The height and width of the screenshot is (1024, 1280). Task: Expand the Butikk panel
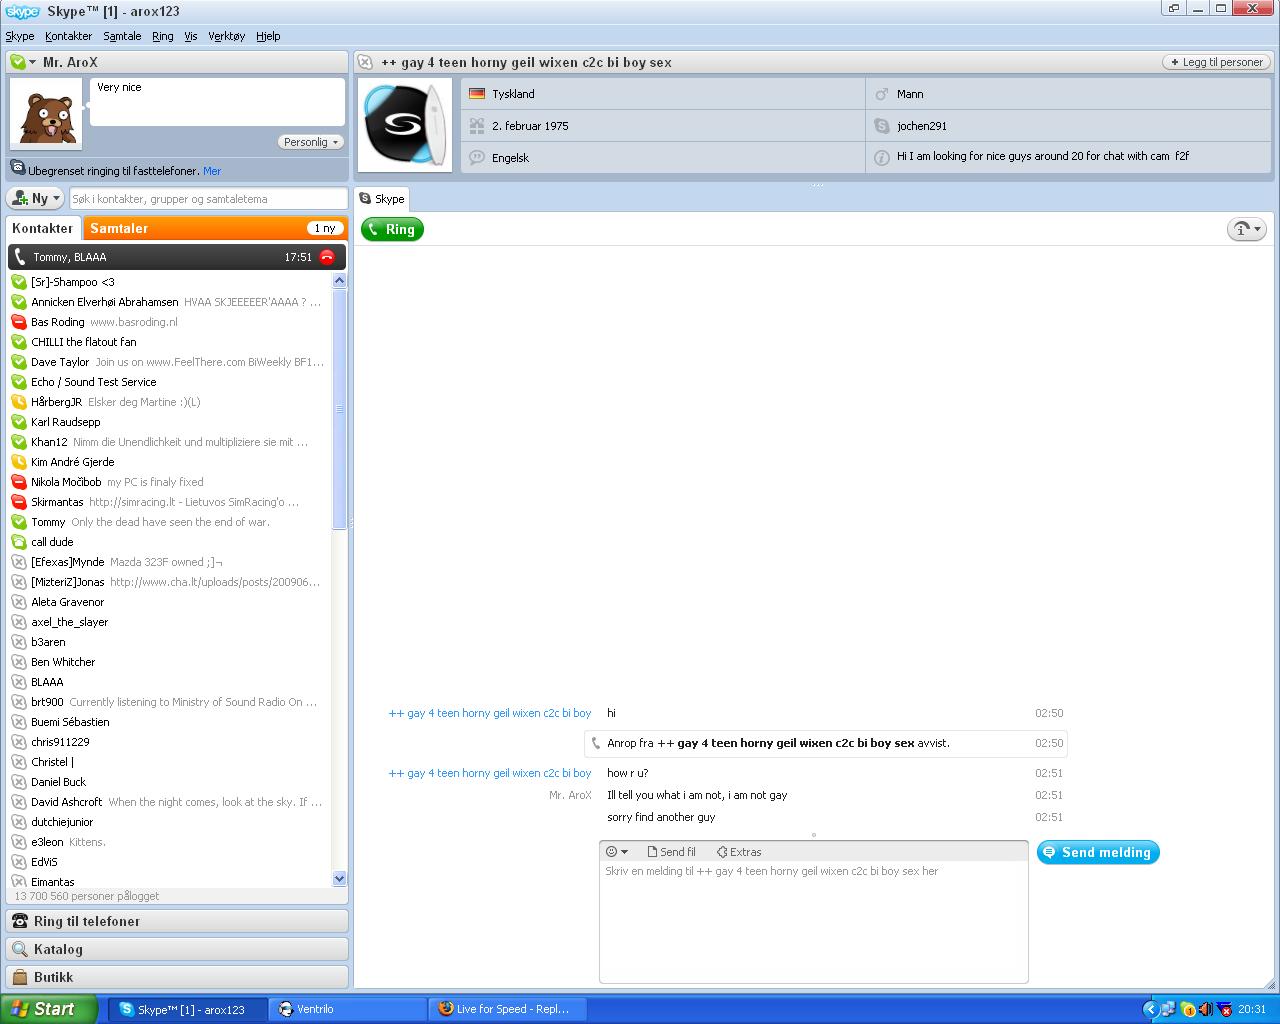pyautogui.click(x=177, y=977)
